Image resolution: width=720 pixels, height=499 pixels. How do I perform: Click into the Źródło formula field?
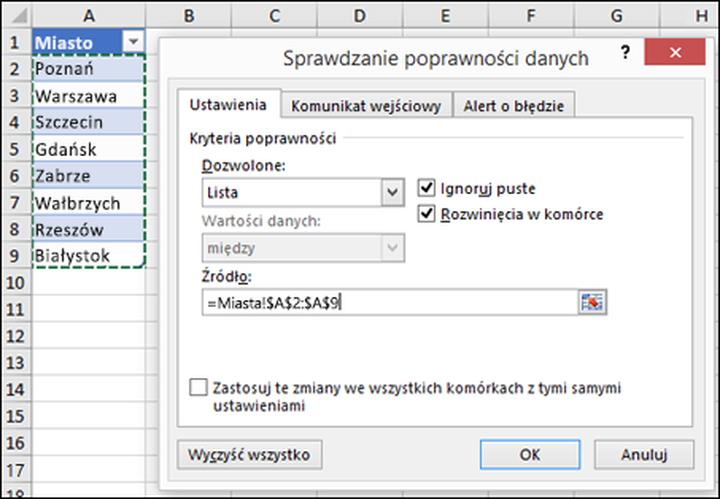coord(389,303)
